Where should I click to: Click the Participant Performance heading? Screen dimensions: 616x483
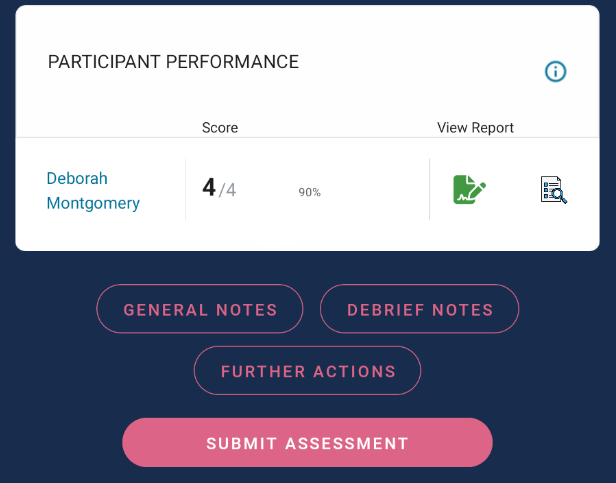[173, 62]
